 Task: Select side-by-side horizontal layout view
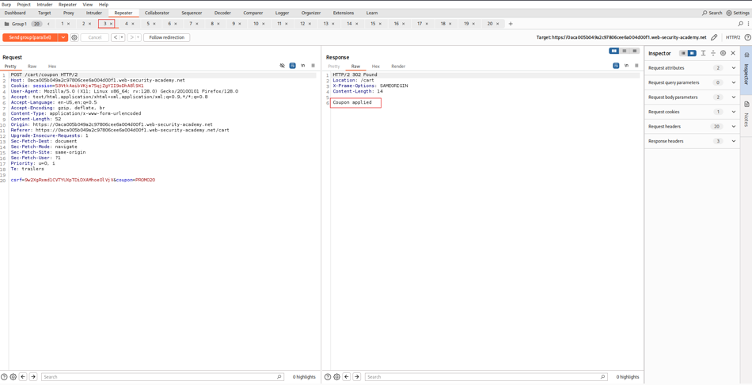(x=614, y=51)
